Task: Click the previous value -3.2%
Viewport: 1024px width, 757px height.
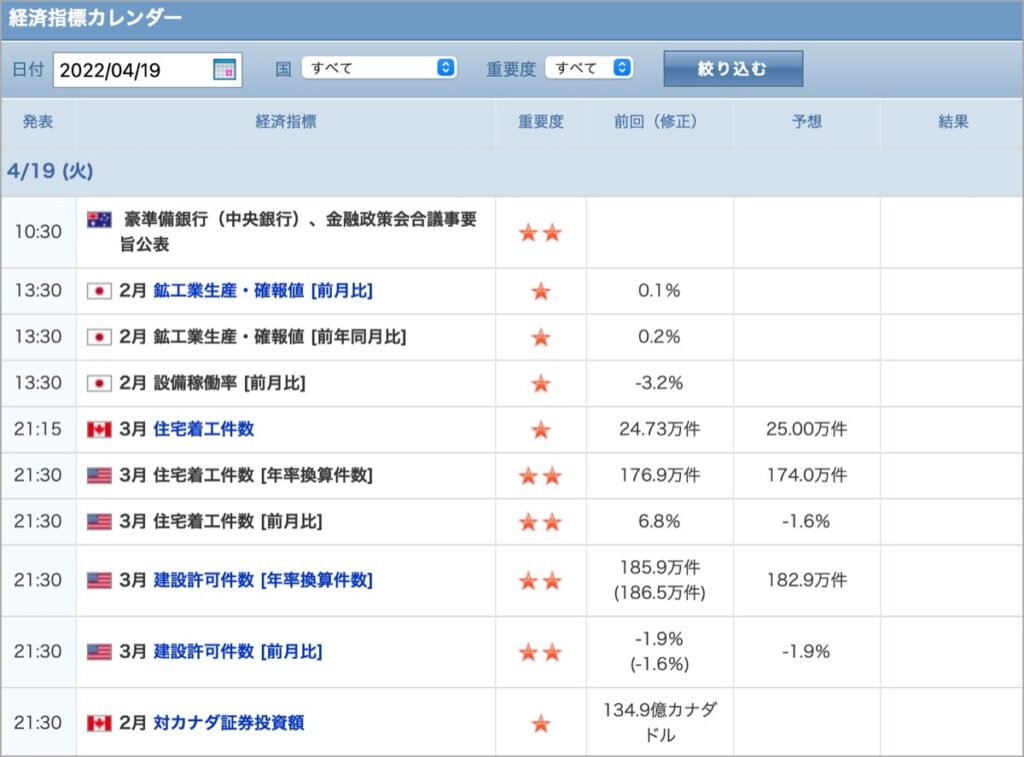Action: click(659, 383)
